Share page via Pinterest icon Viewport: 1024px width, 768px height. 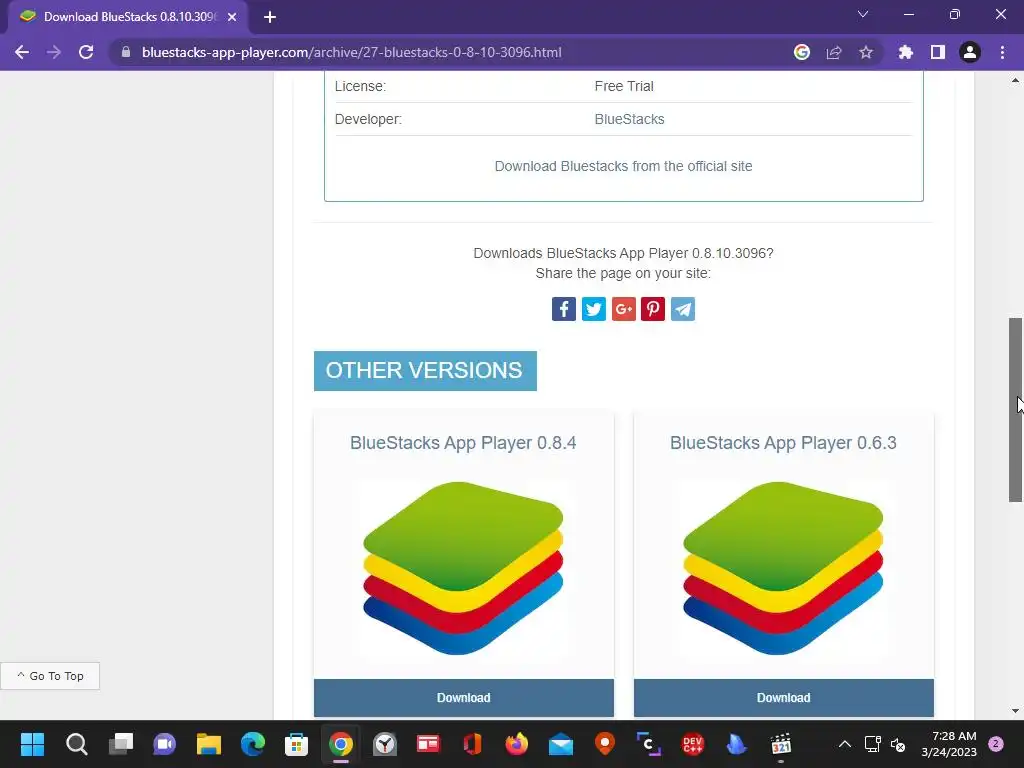tap(653, 309)
